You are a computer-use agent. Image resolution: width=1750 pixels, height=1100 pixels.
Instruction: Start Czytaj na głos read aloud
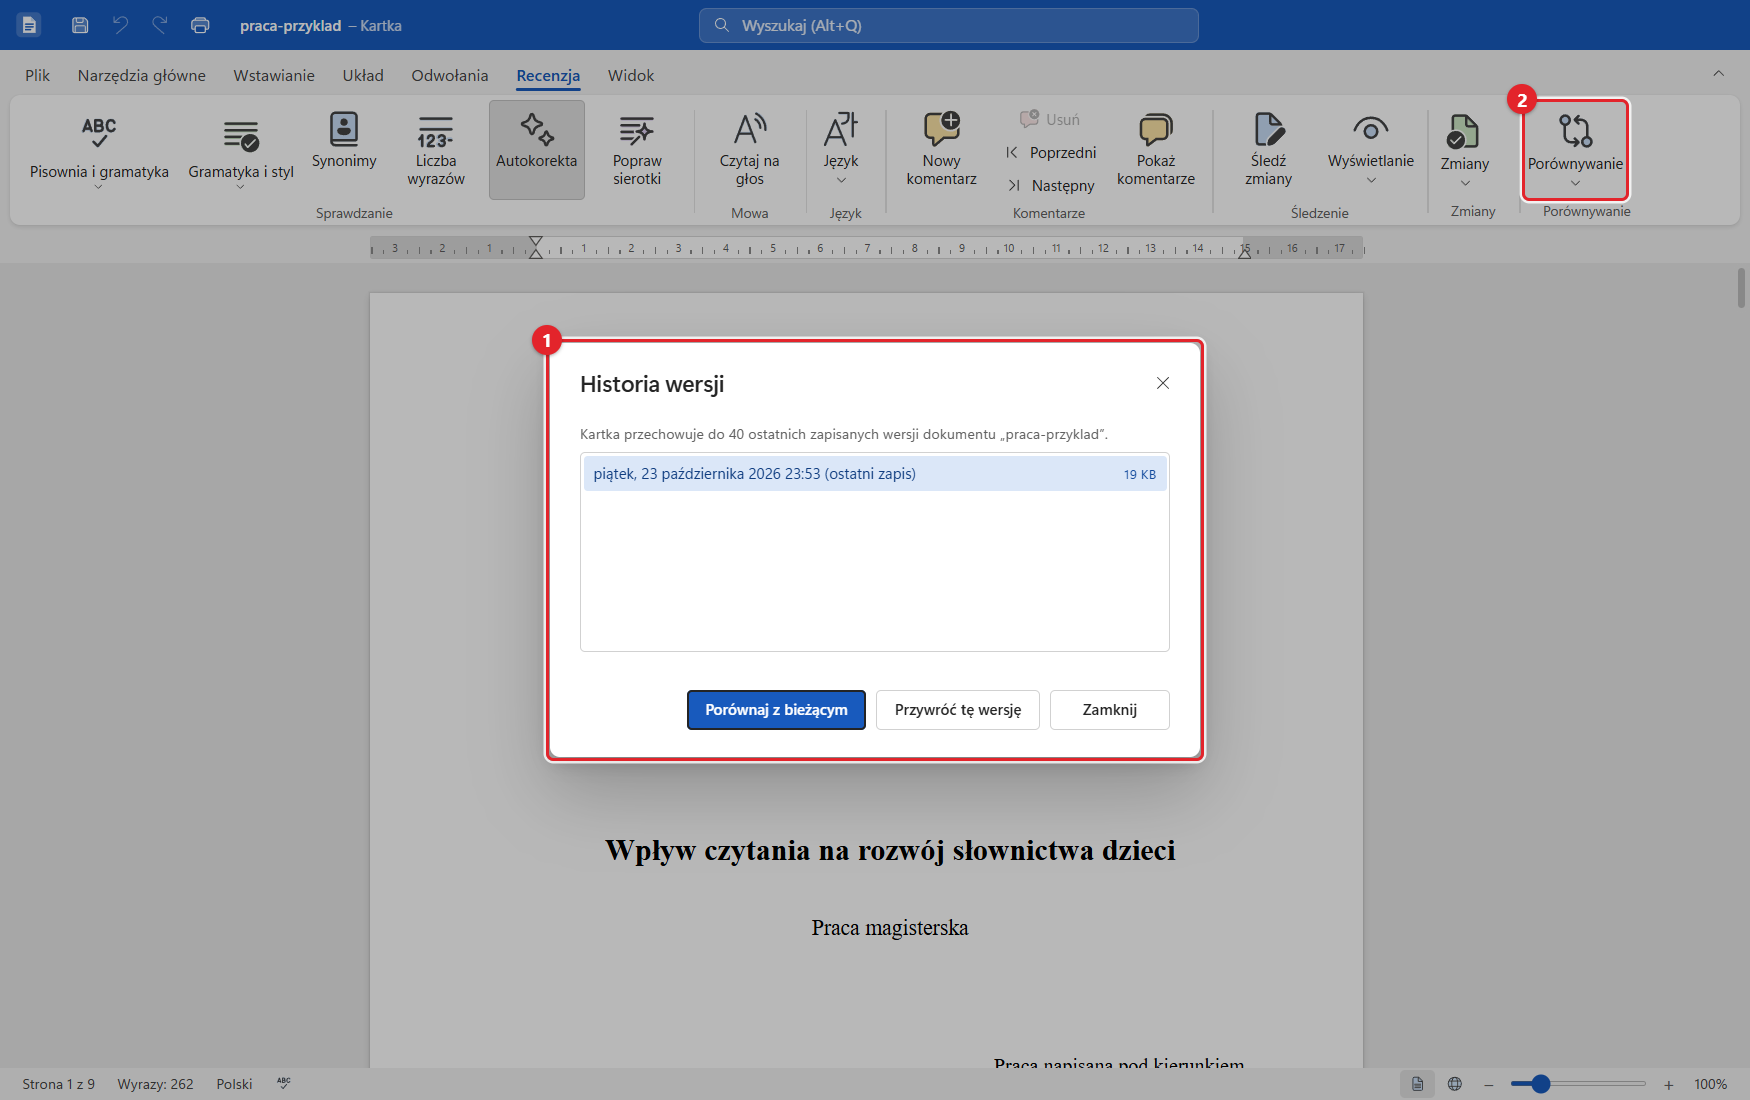750,150
